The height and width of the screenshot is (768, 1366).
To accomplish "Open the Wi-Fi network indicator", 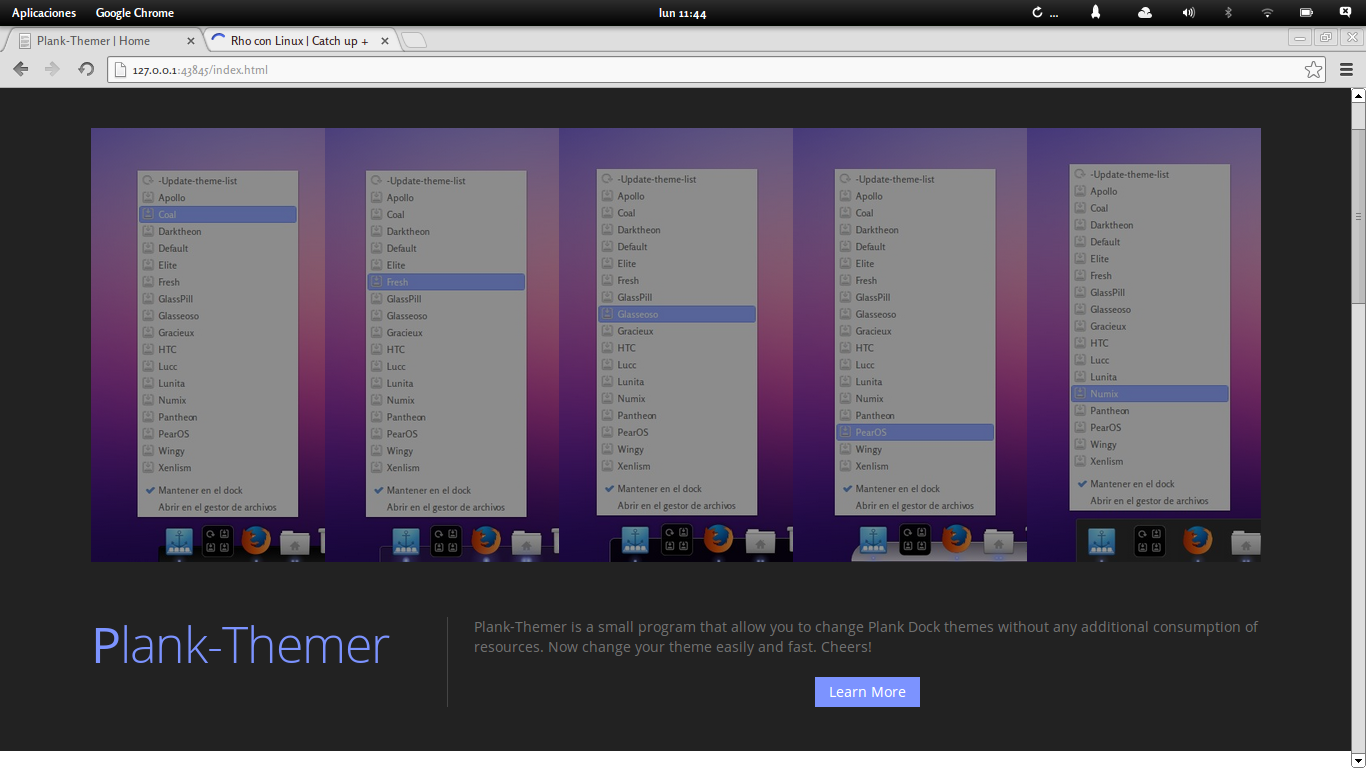I will pos(1267,13).
